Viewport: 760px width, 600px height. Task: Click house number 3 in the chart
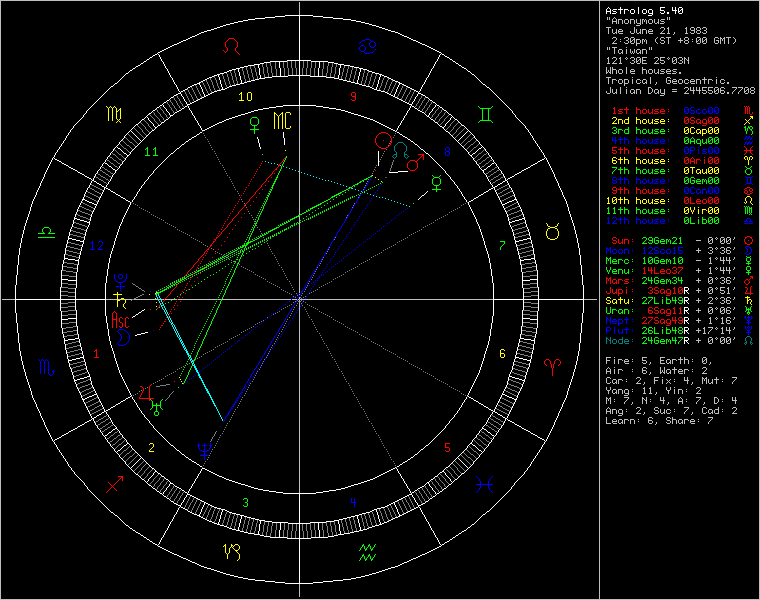click(245, 503)
